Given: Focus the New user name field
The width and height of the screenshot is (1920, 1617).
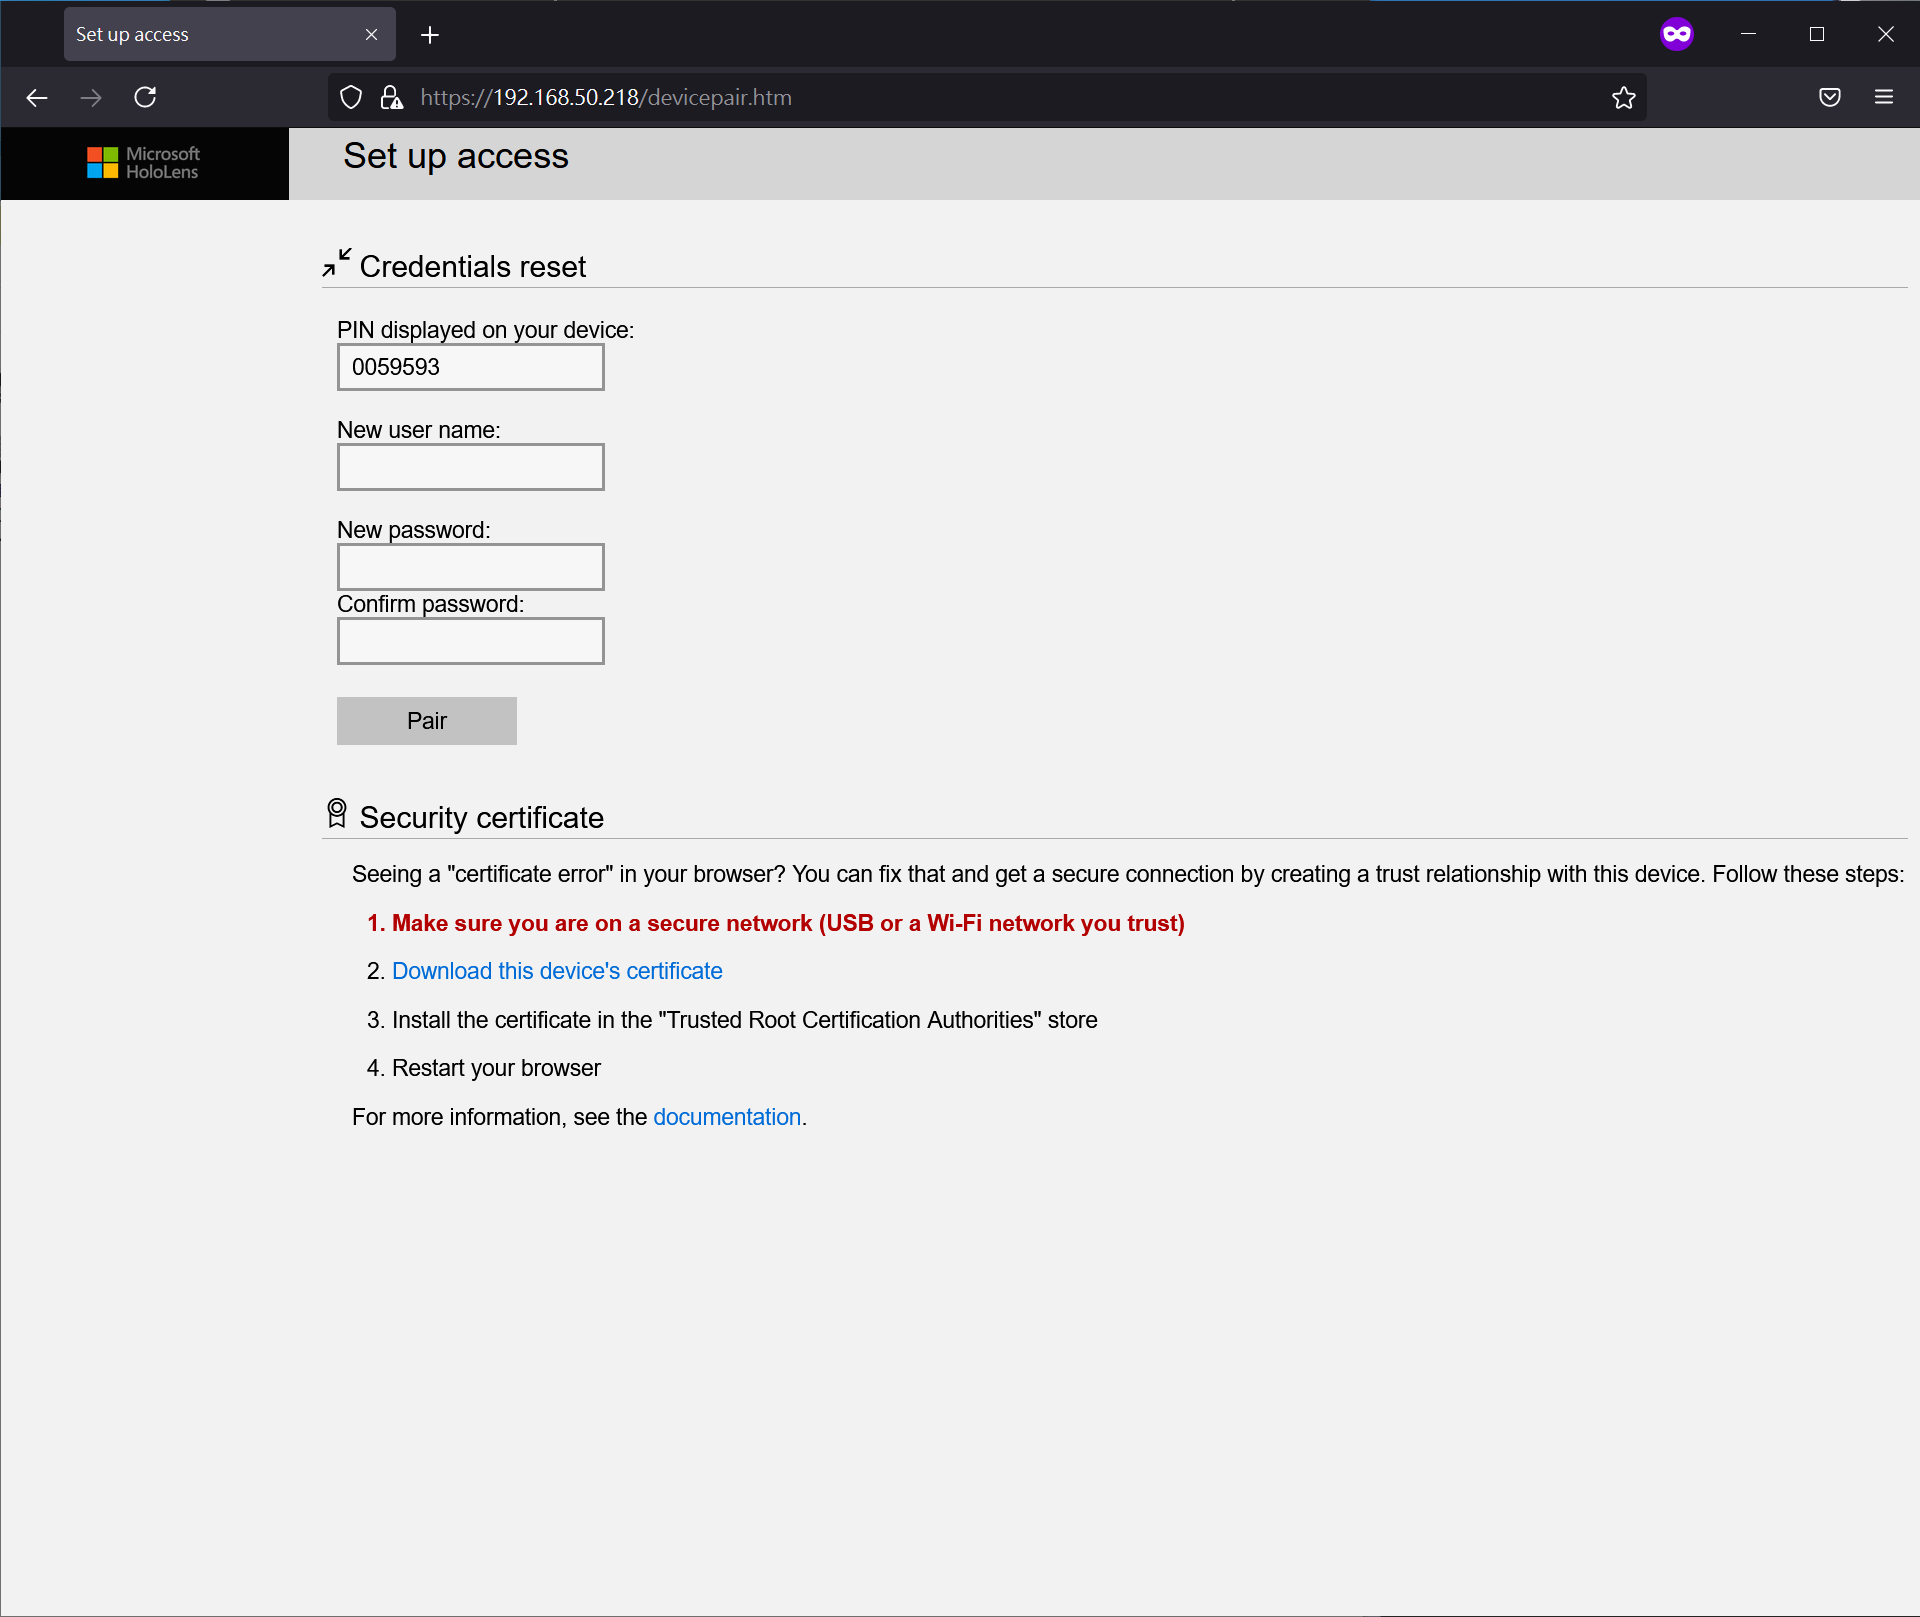Looking at the screenshot, I should tap(470, 467).
